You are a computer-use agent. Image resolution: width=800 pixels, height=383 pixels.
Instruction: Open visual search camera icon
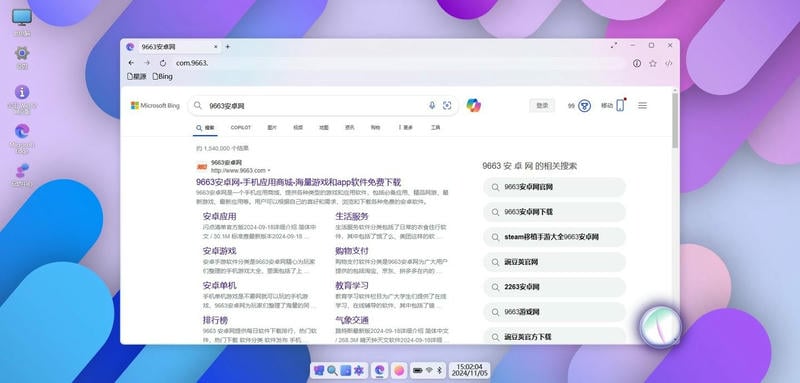(x=447, y=105)
